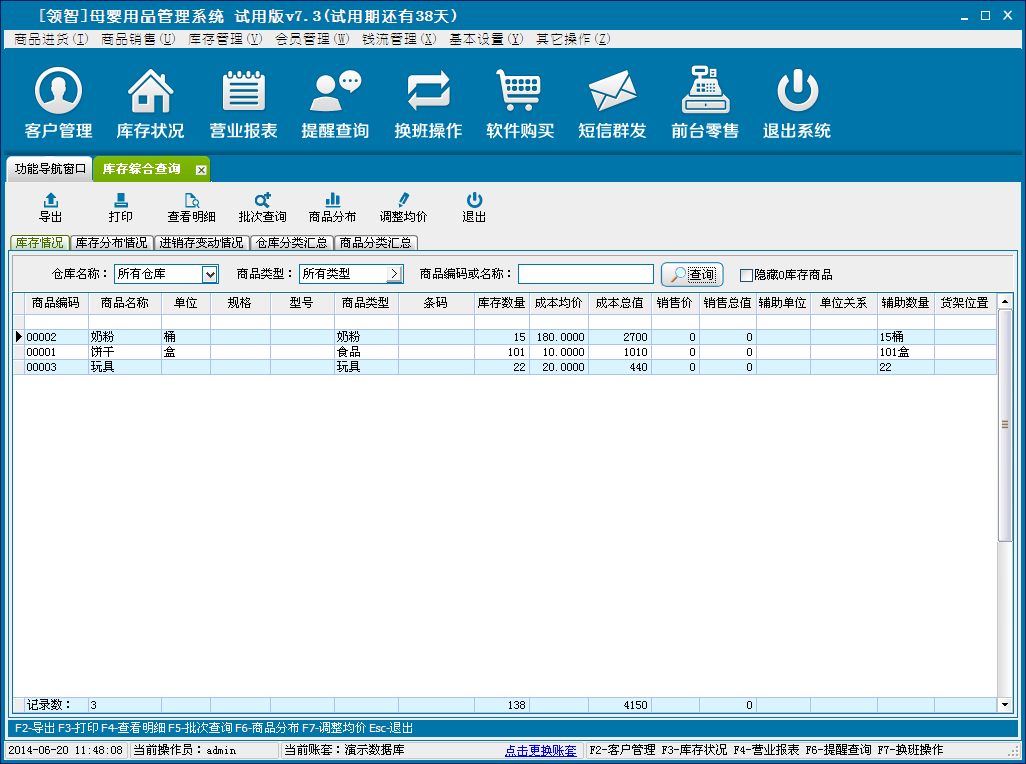Toggle 隐藏0库存商品 checkbox
The image size is (1026, 764).
pyautogui.click(x=746, y=275)
